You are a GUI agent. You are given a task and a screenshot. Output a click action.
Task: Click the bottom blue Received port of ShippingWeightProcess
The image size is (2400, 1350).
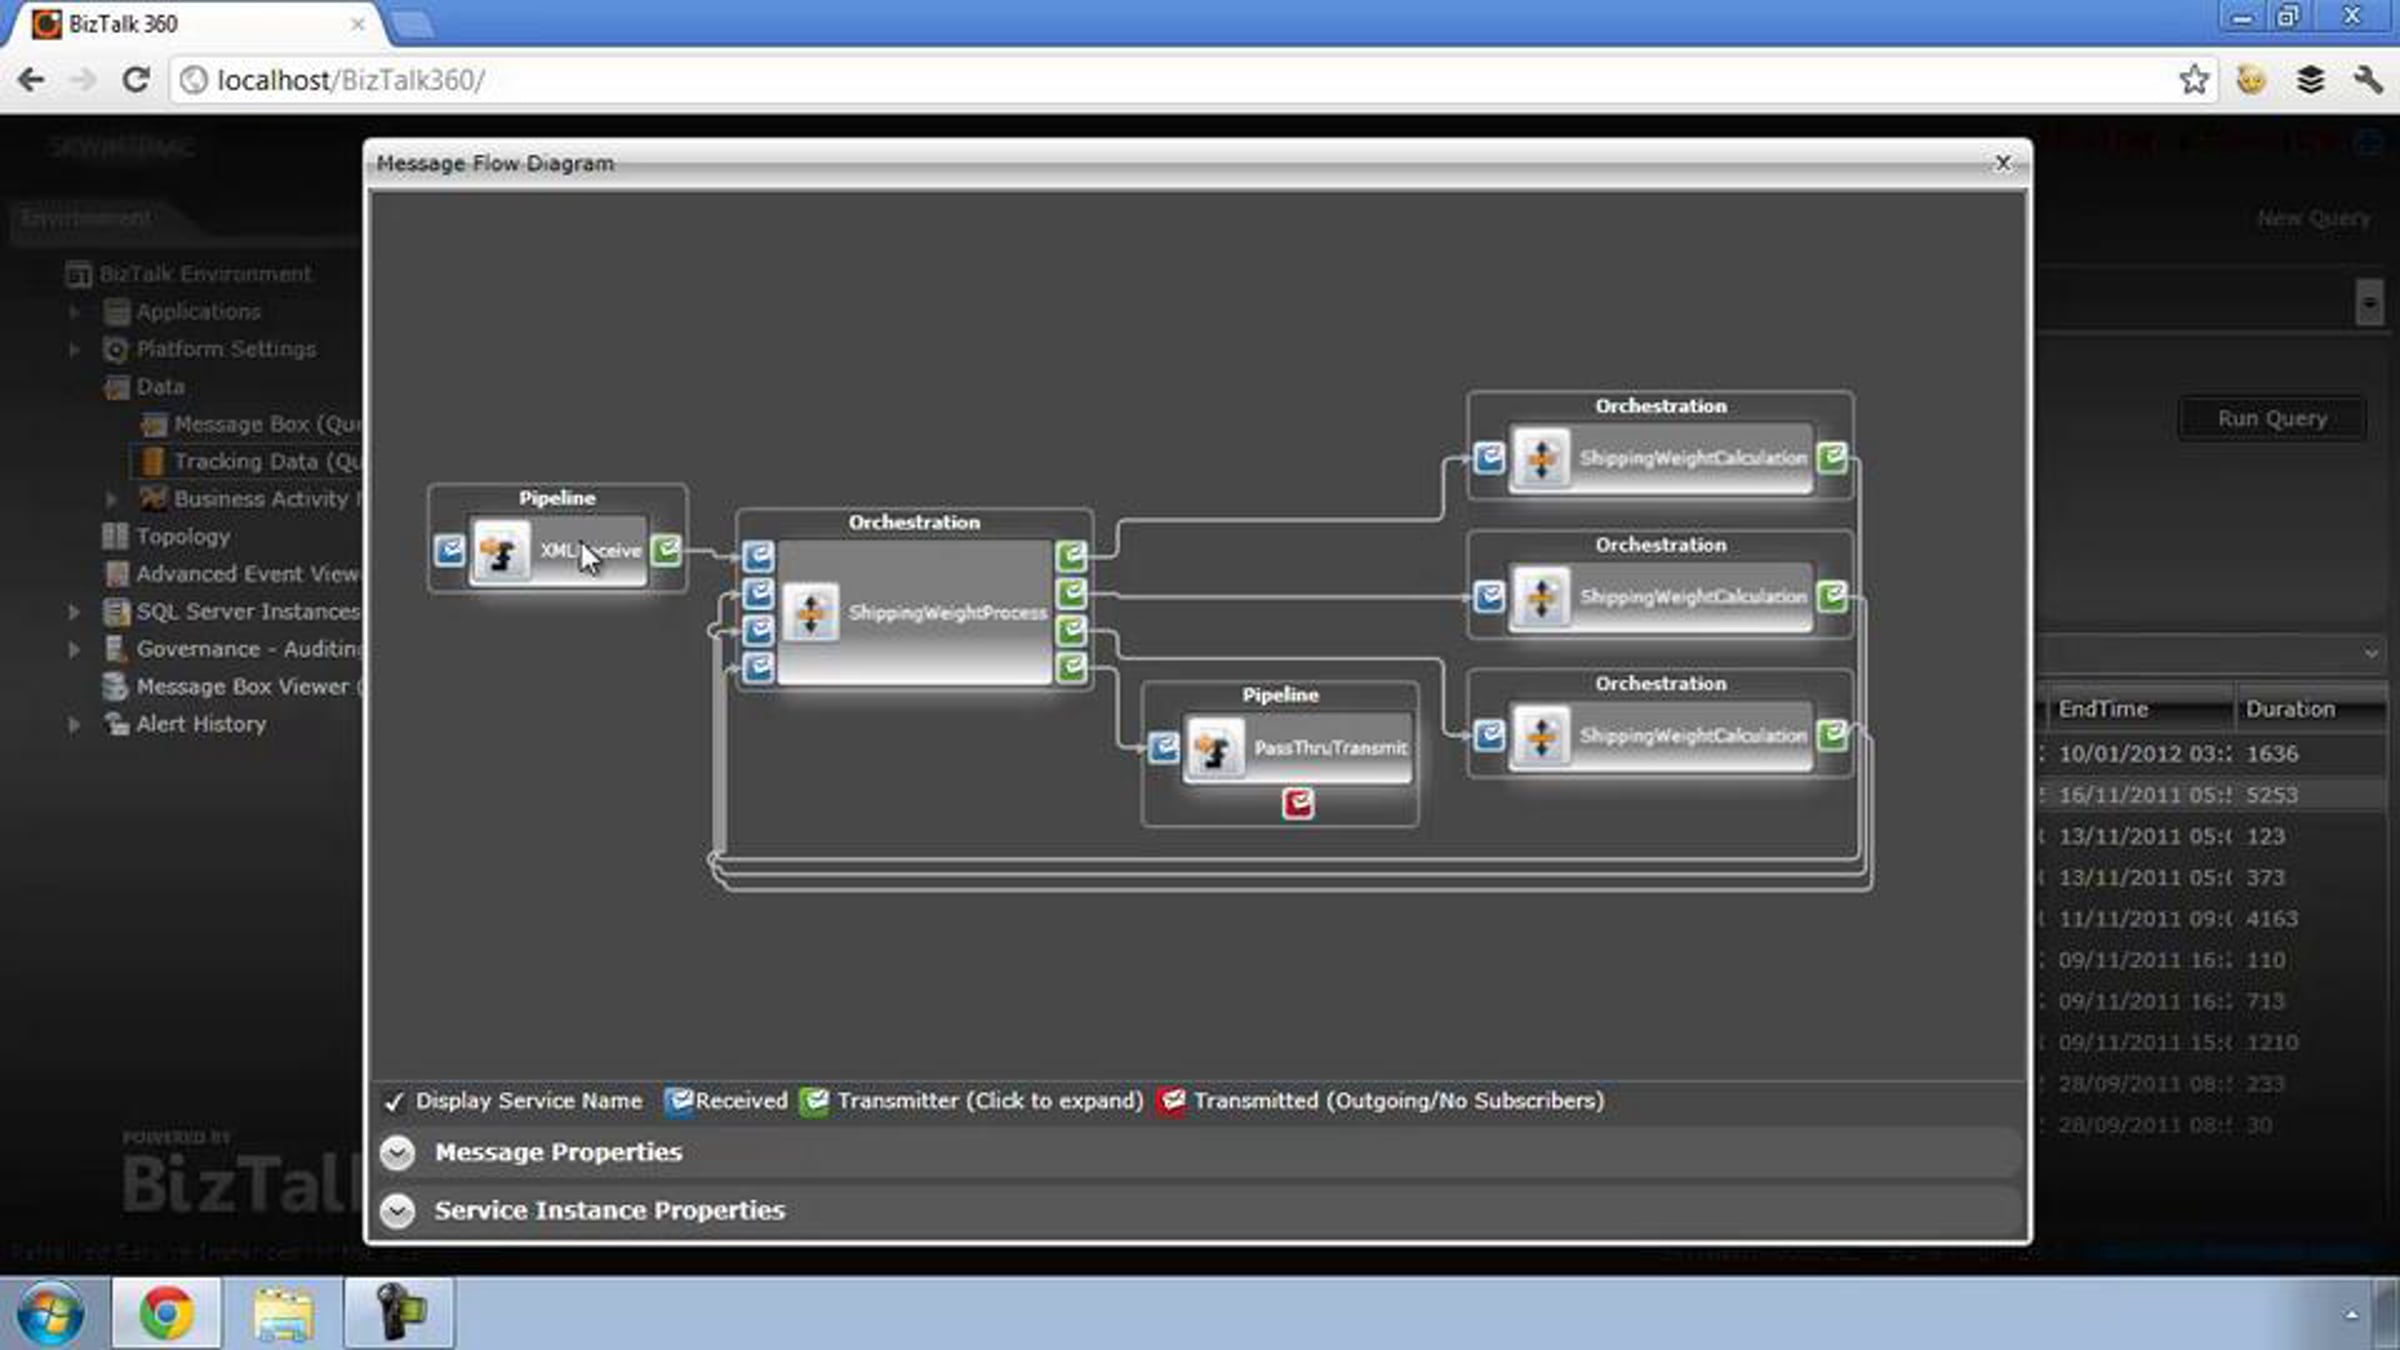pos(758,667)
